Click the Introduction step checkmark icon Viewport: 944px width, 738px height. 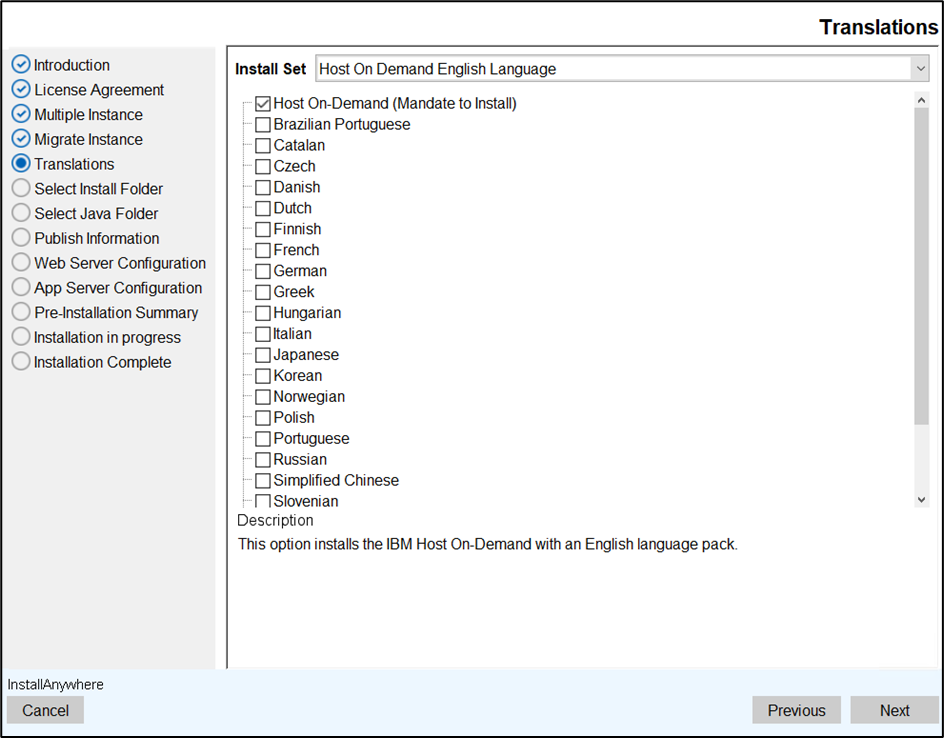(x=21, y=65)
